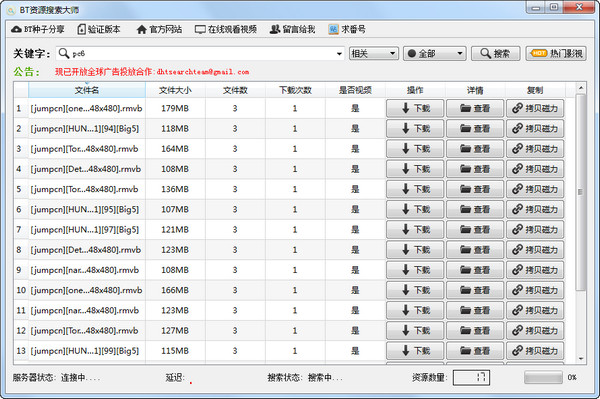This screenshot has width=600, height=399.
Task: Click the 复制 column header
Action: pyautogui.click(x=535, y=90)
